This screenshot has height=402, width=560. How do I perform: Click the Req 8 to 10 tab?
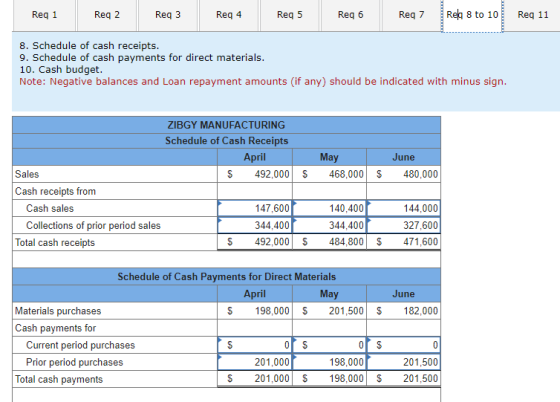[472, 15]
